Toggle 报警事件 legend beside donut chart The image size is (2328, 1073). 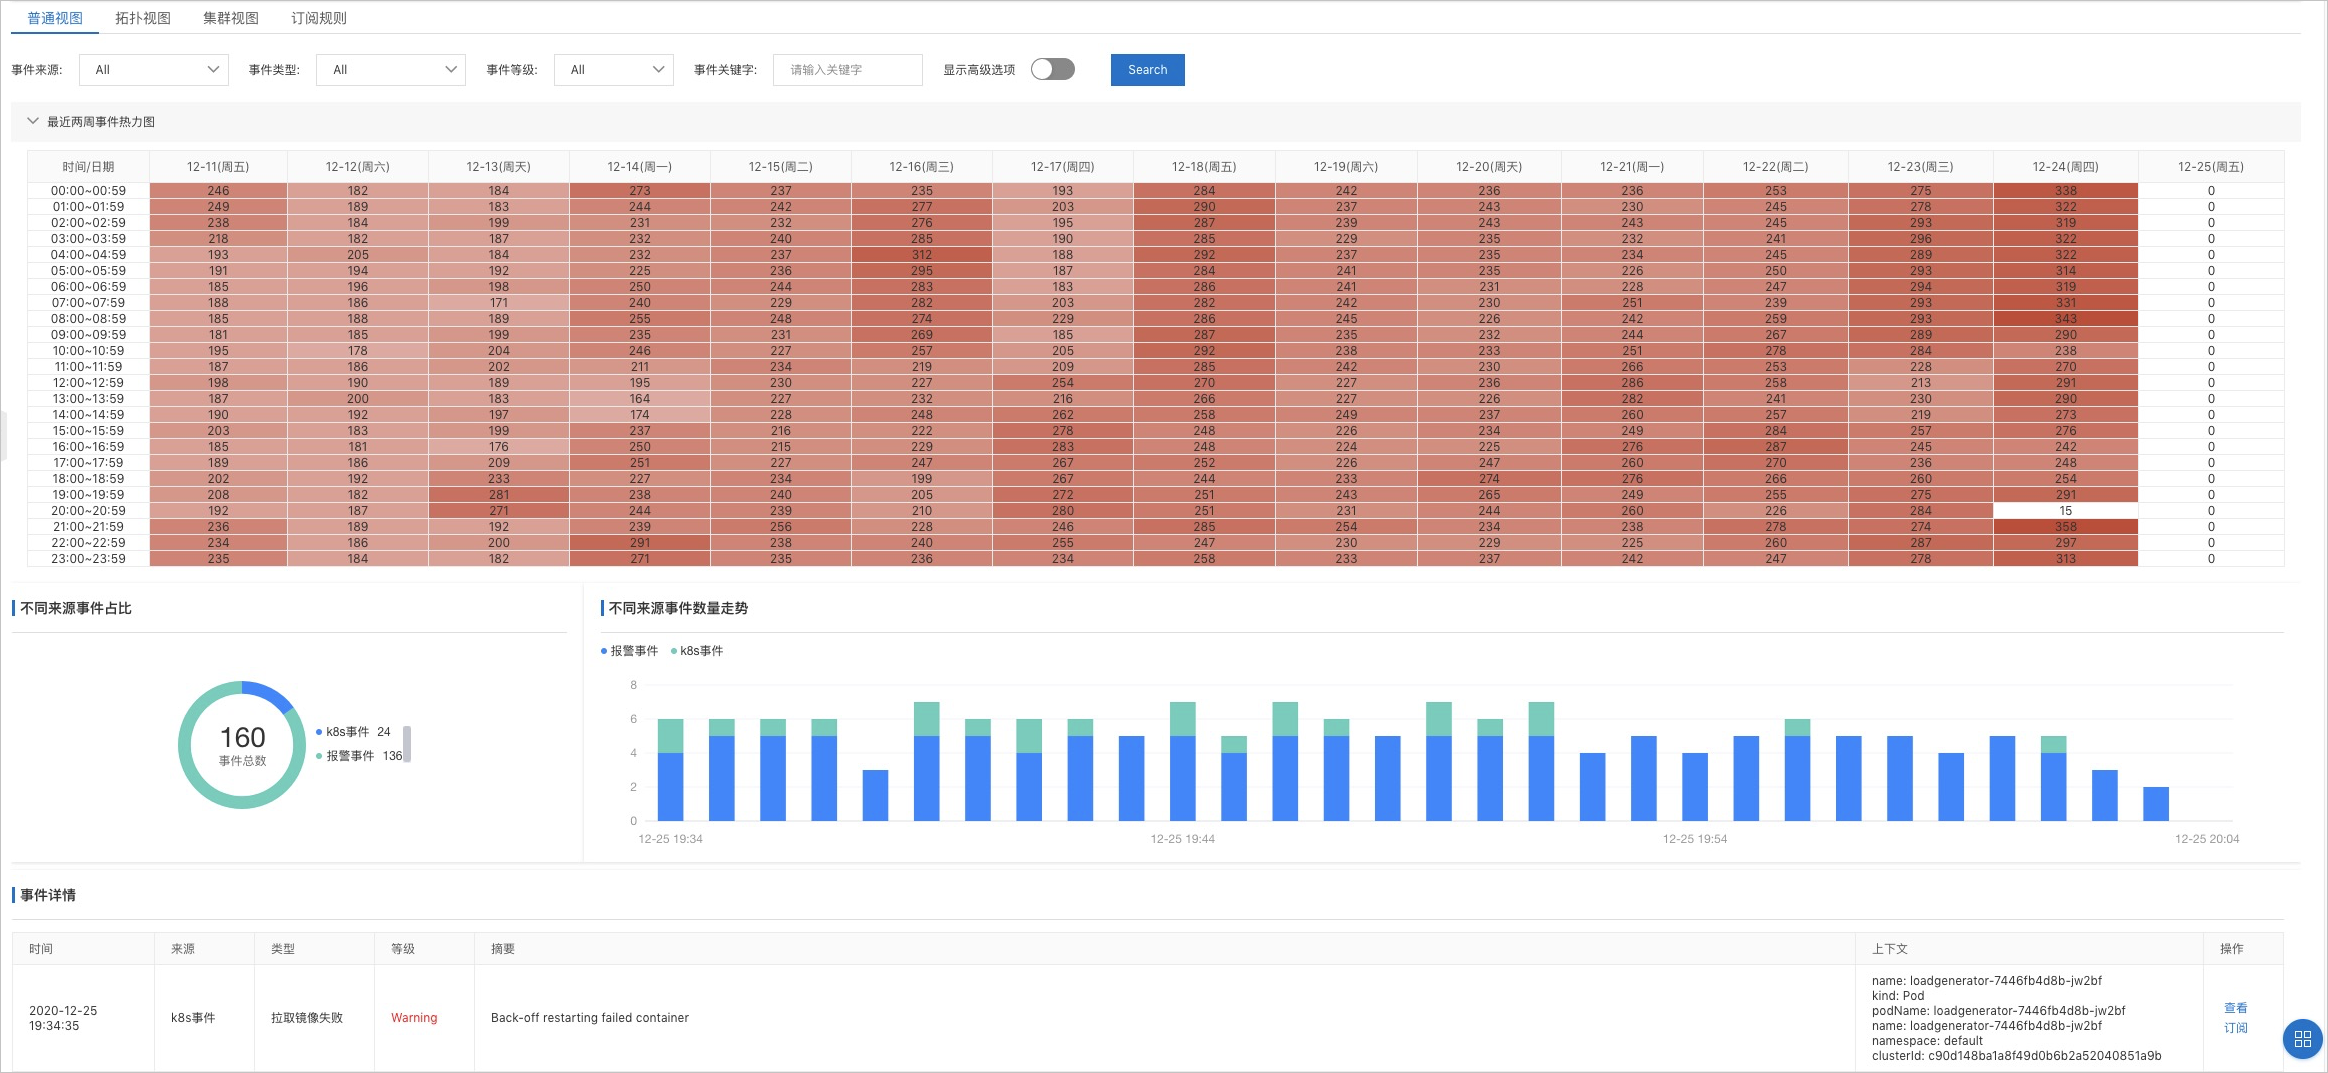coord(359,756)
